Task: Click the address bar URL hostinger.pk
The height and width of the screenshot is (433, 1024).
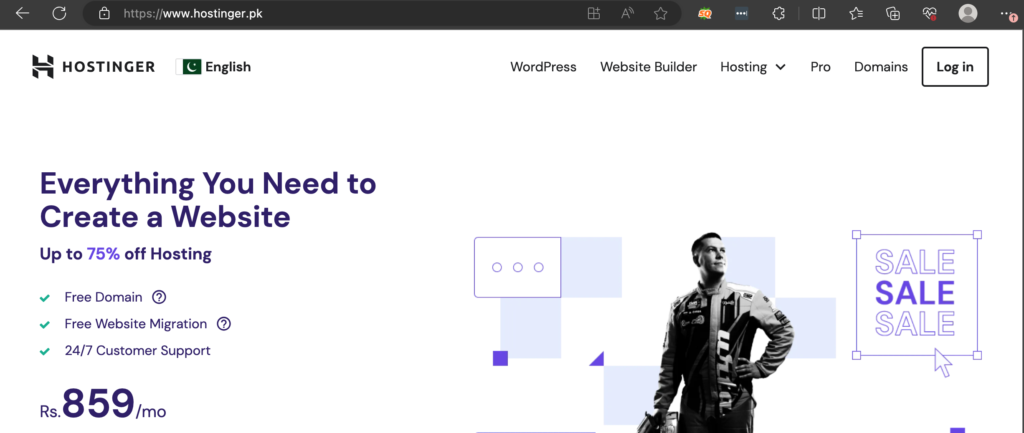Action: [x=193, y=13]
